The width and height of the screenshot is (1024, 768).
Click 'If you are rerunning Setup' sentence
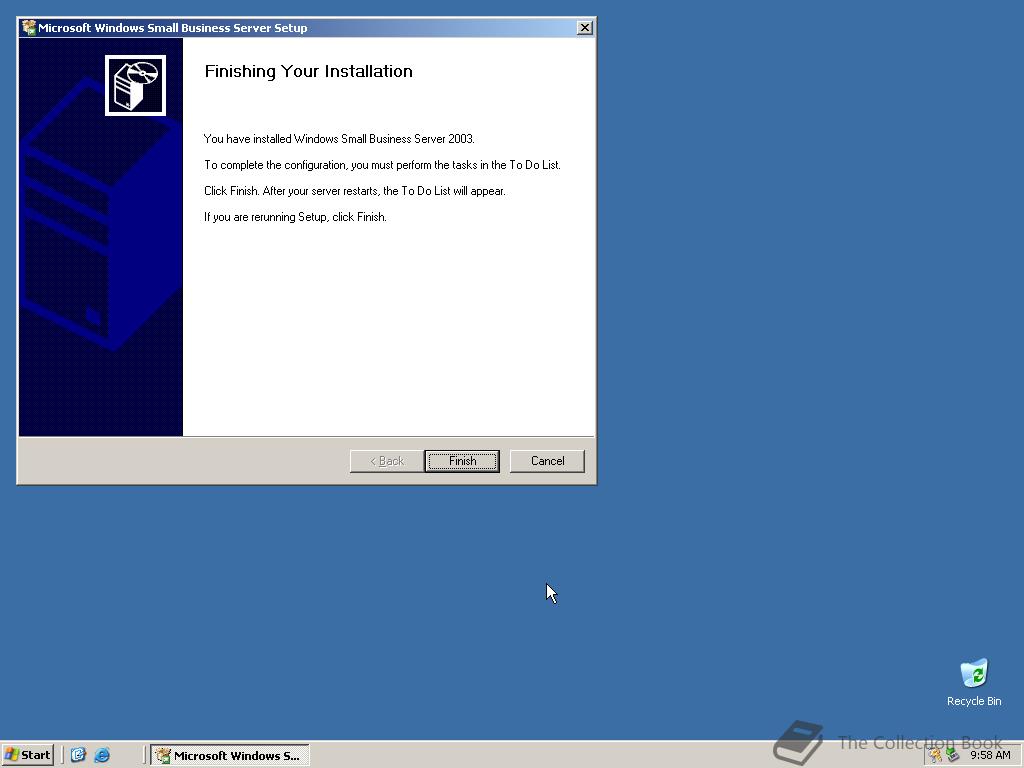[x=295, y=217]
